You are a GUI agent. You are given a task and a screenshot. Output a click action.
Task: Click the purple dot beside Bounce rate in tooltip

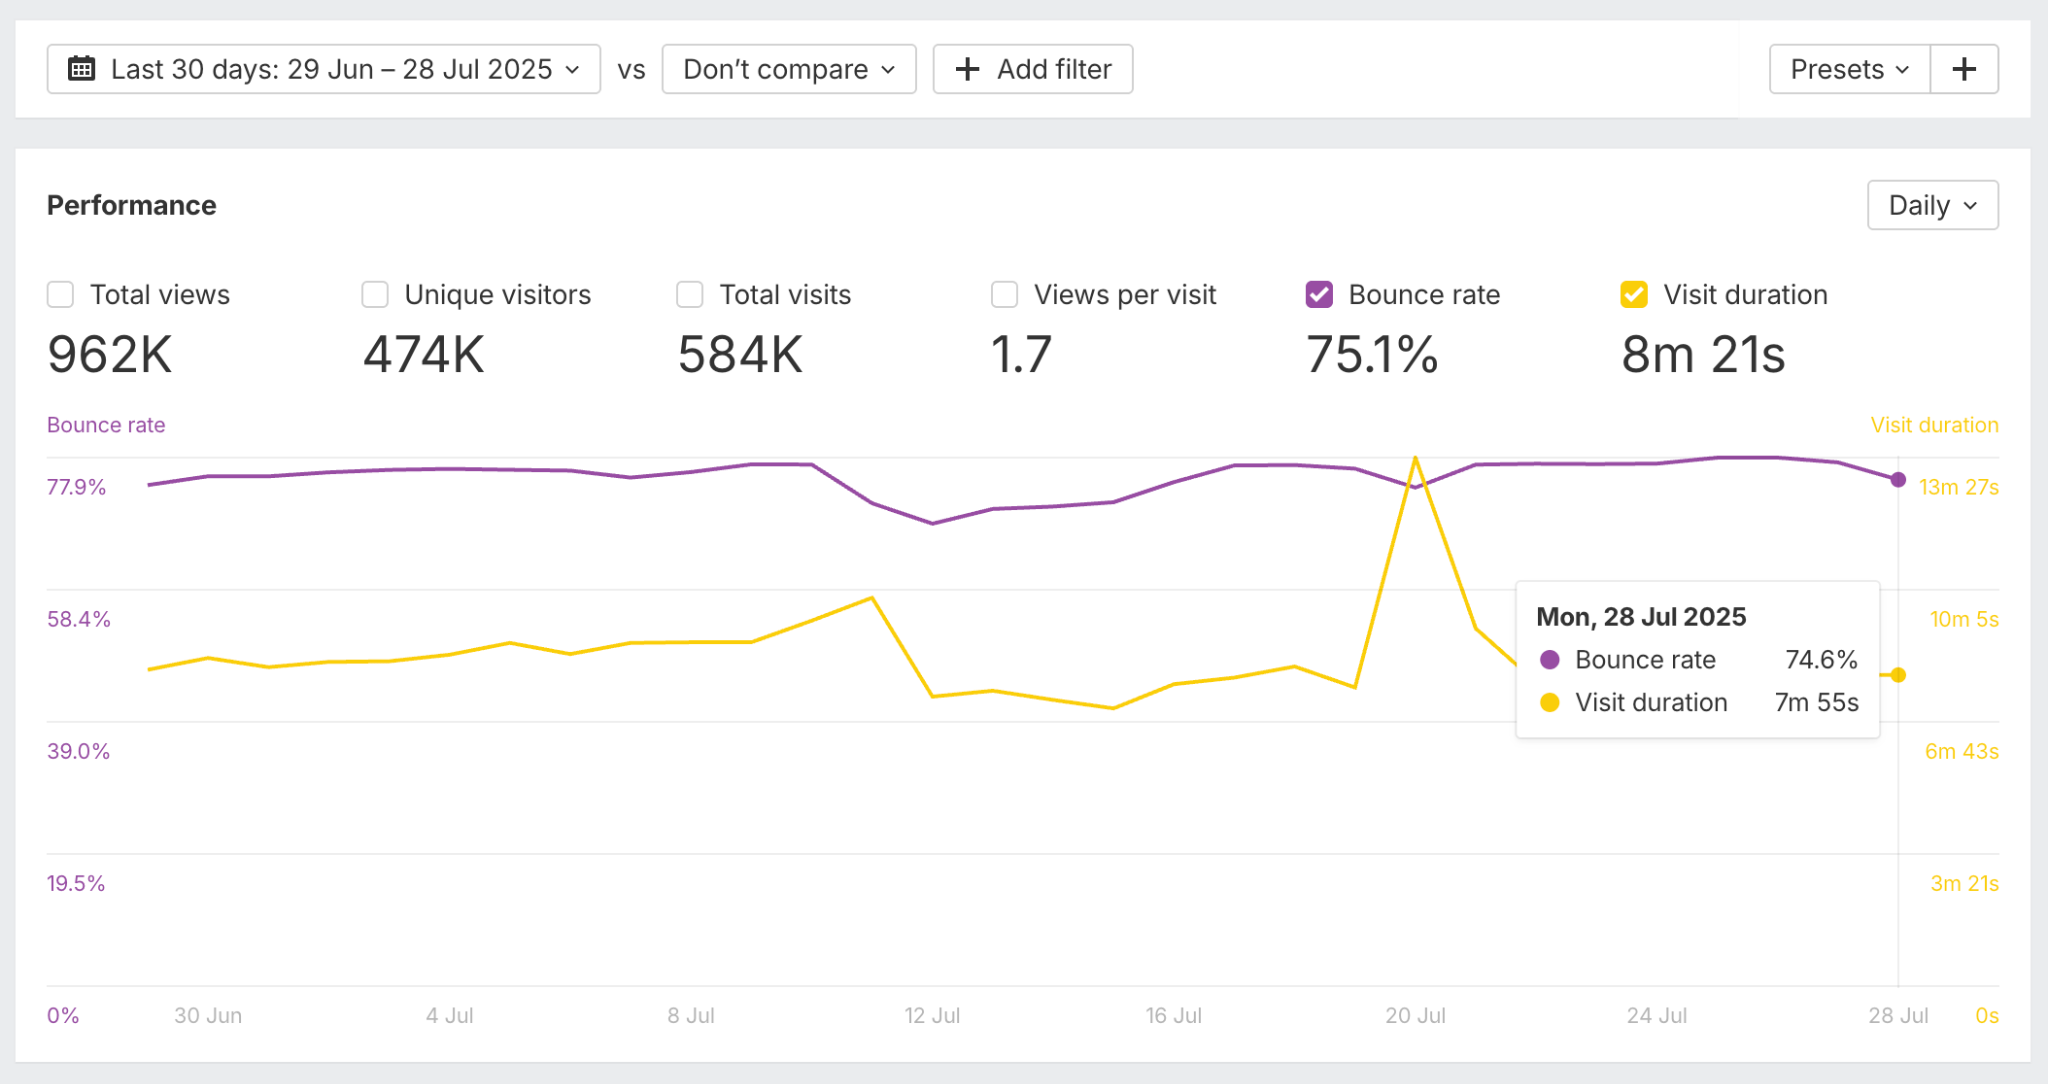(1549, 660)
